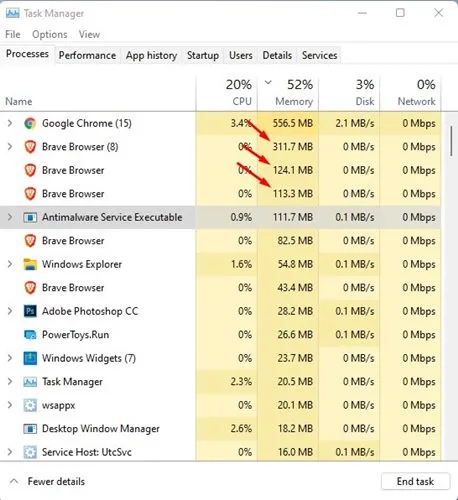Image resolution: width=458 pixels, height=500 pixels.
Task: Click the Antimalware Service Executable icon
Action: [x=30, y=217]
